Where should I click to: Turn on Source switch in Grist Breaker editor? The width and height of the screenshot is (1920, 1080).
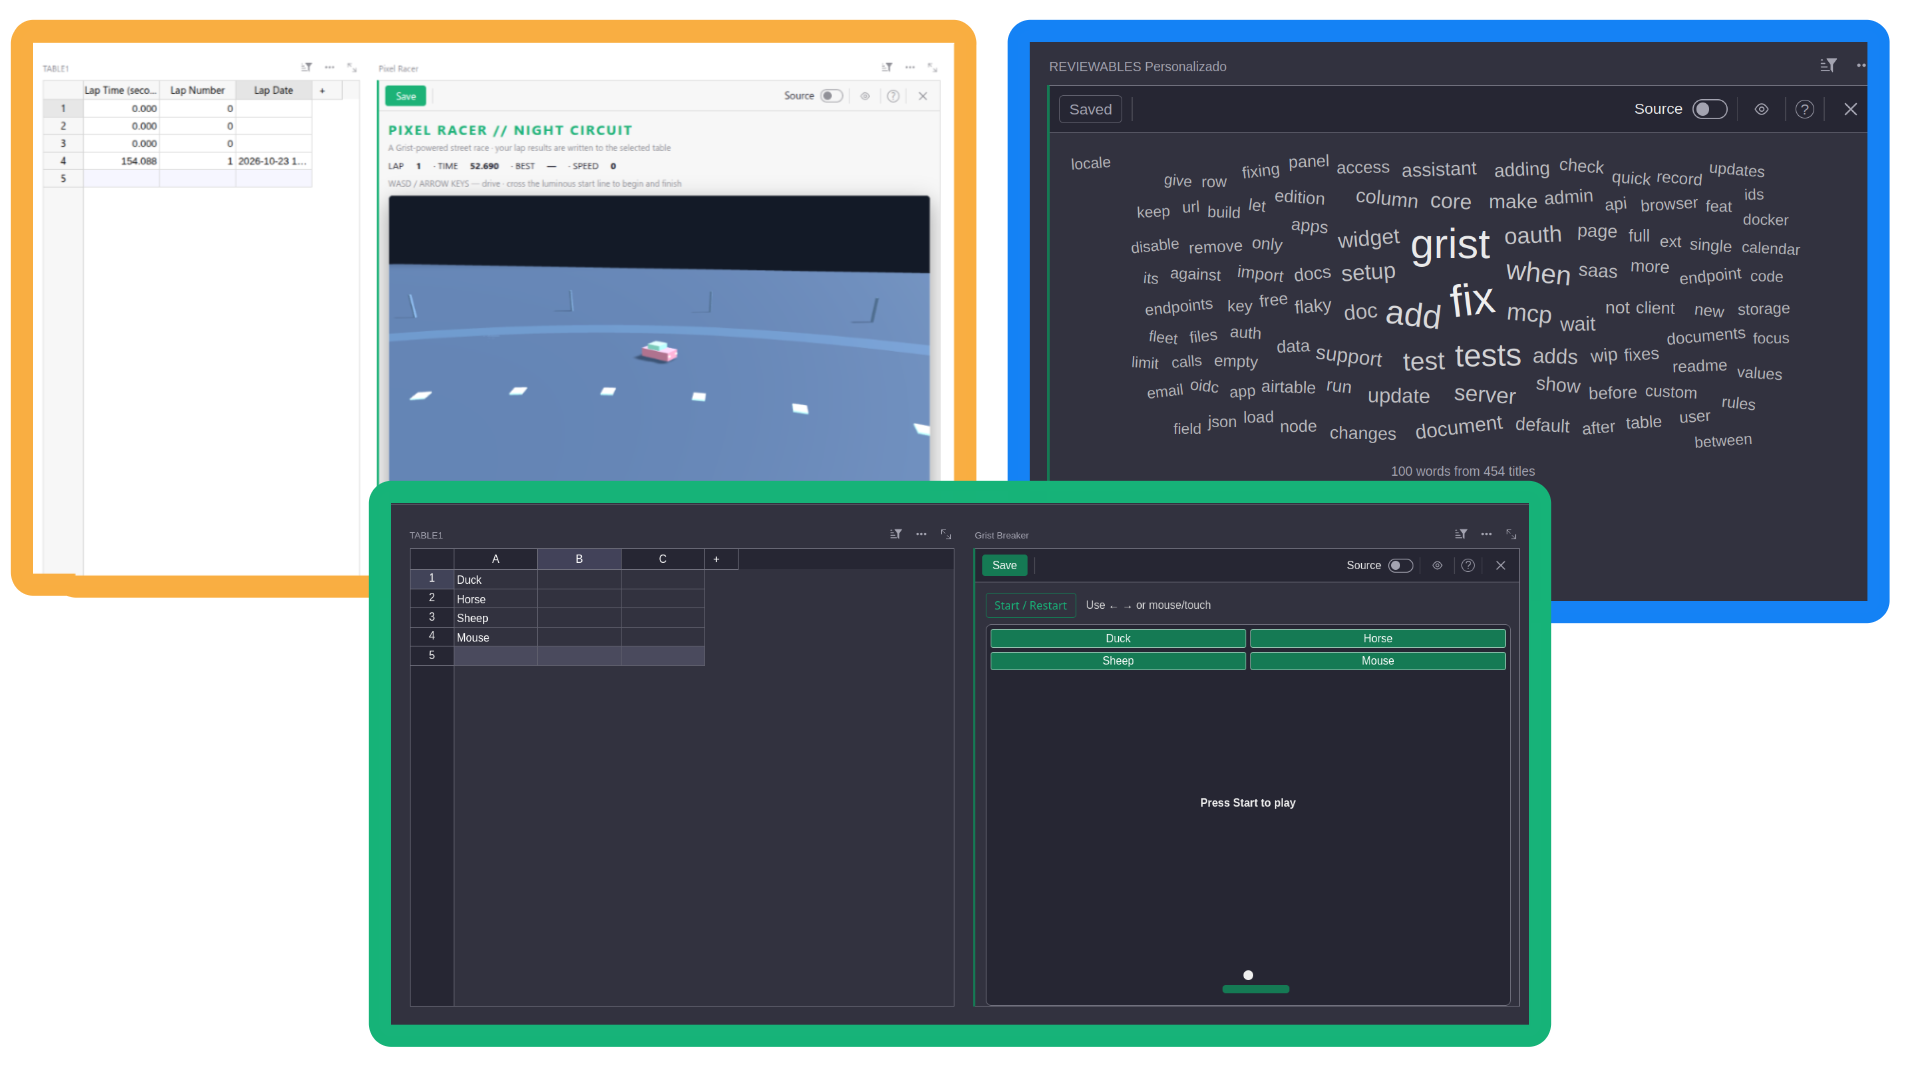click(1400, 565)
